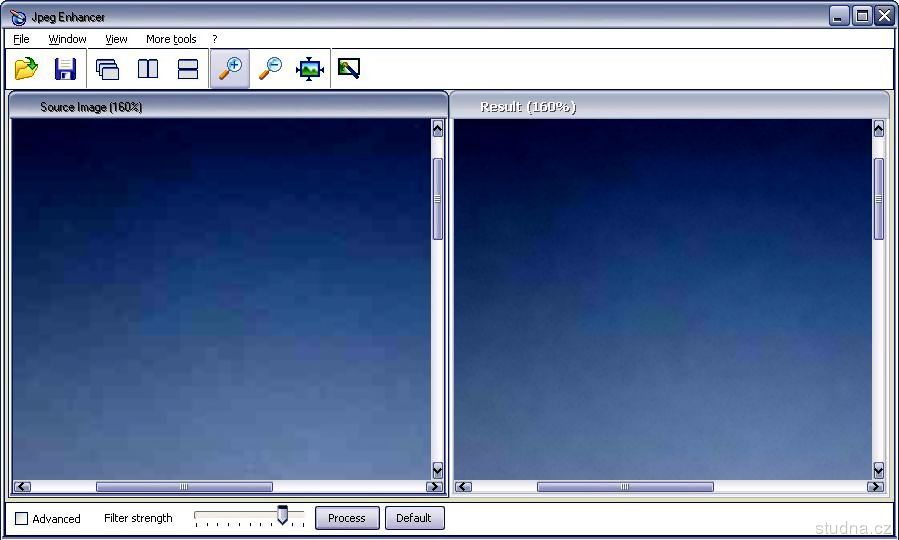Click the Open file folder icon
The width and height of the screenshot is (899, 540).
click(26, 69)
